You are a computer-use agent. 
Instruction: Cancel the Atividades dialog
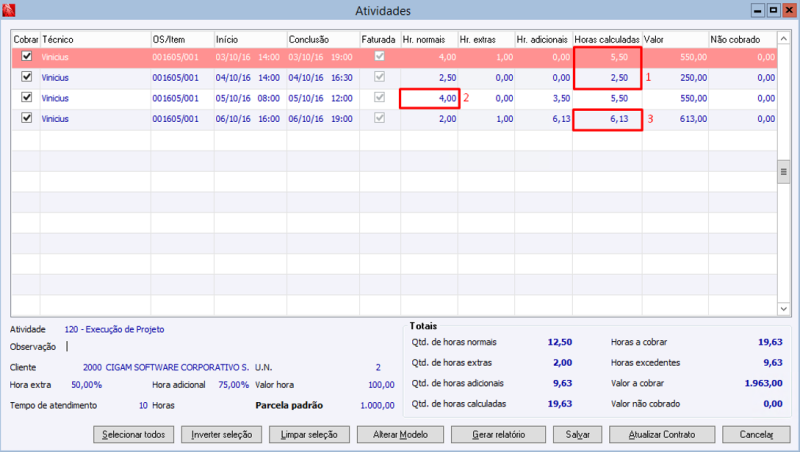click(757, 435)
